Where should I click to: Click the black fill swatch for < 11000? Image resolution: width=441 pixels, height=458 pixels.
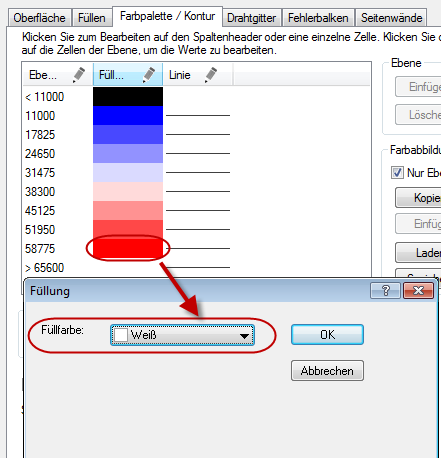[x=128, y=97]
